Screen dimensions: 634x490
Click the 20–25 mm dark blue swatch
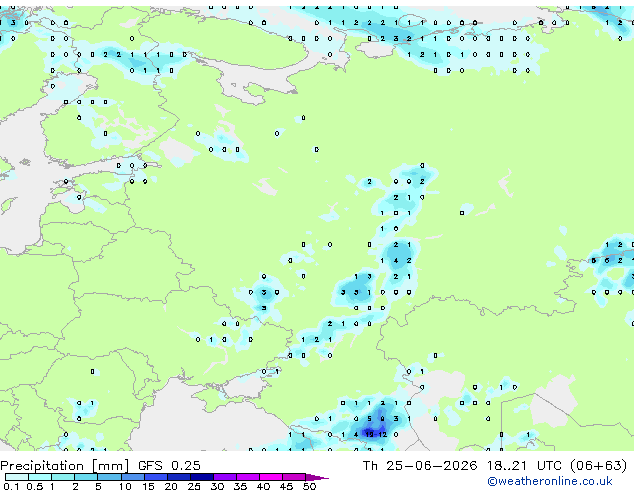(179, 477)
